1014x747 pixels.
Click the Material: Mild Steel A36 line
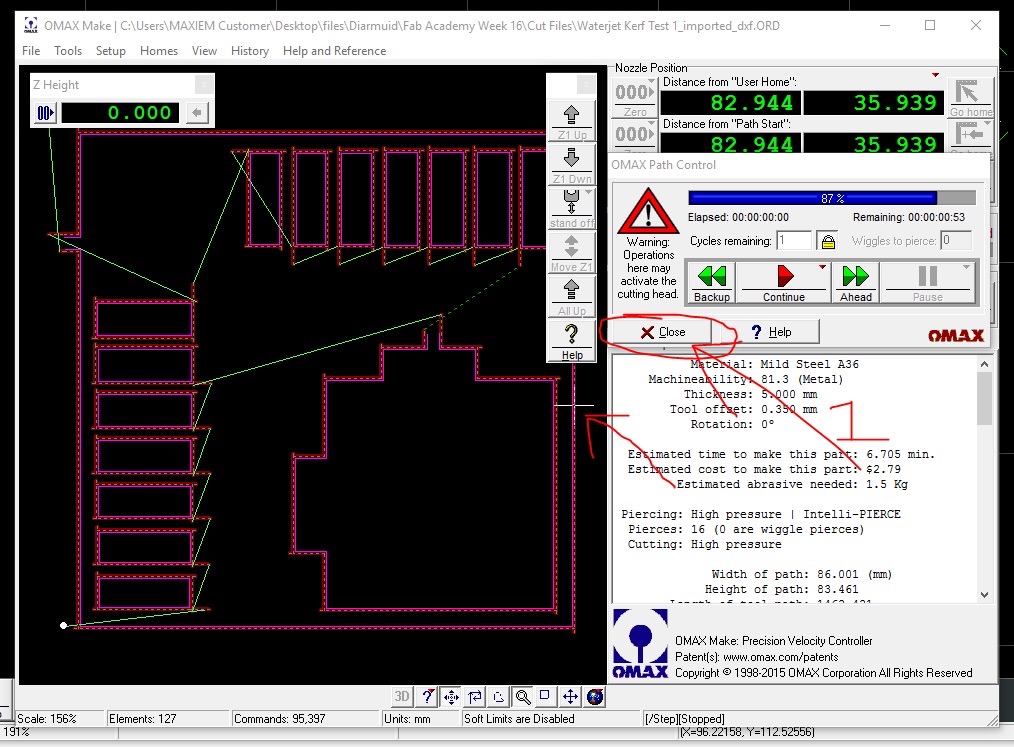[x=775, y=364]
